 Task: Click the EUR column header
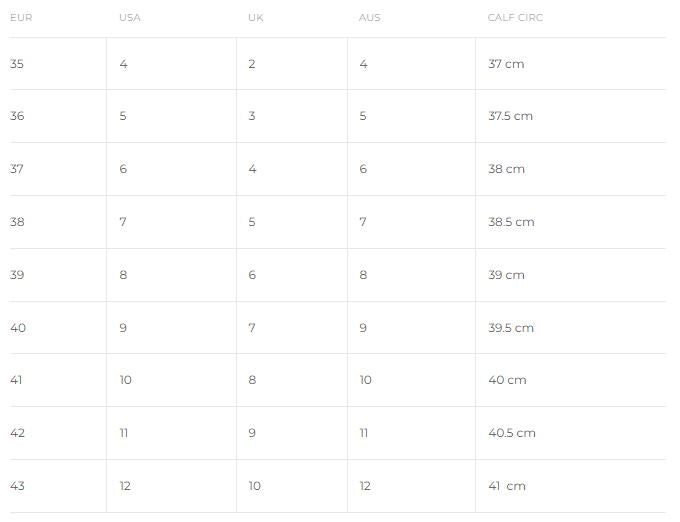click(x=21, y=18)
